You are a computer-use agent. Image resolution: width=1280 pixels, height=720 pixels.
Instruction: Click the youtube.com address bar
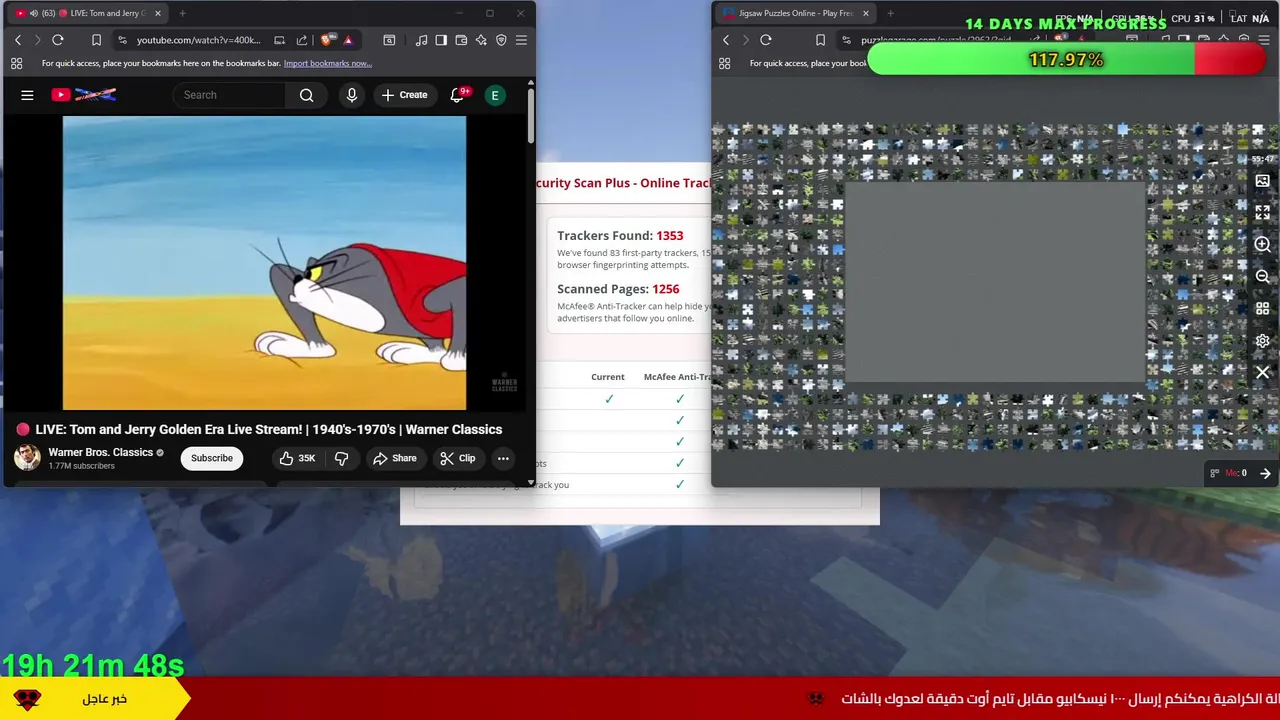[198, 40]
